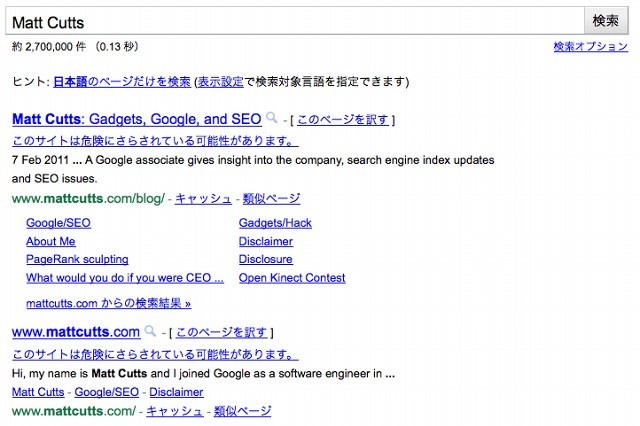Open the www.mattcutts.com result title
Screen dimensions: 640x426
[x=76, y=332]
